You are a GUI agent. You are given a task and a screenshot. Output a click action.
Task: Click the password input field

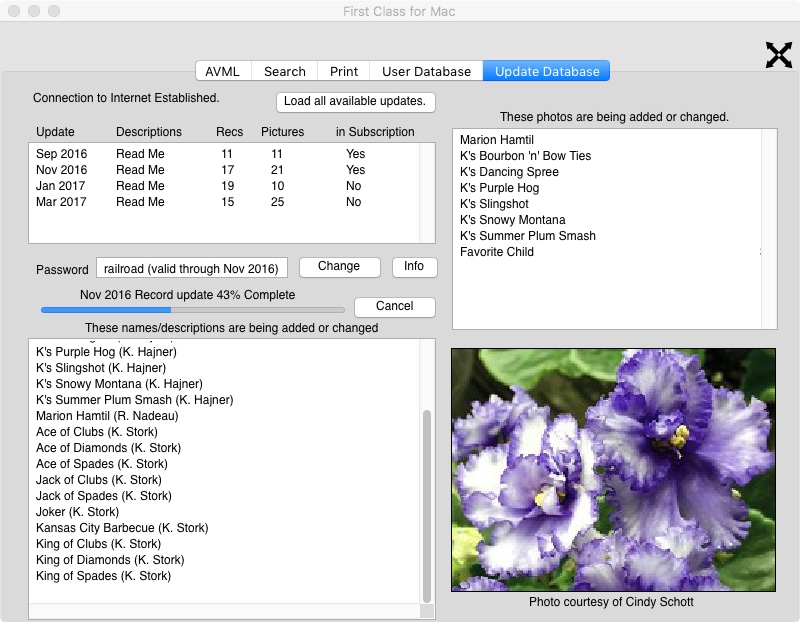pos(192,268)
